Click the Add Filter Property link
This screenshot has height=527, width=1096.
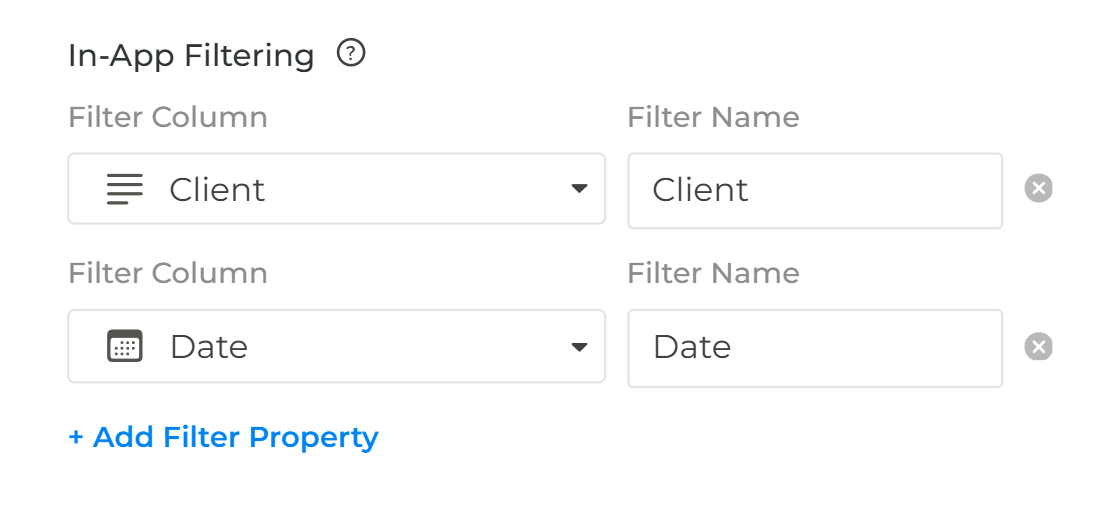(235, 437)
